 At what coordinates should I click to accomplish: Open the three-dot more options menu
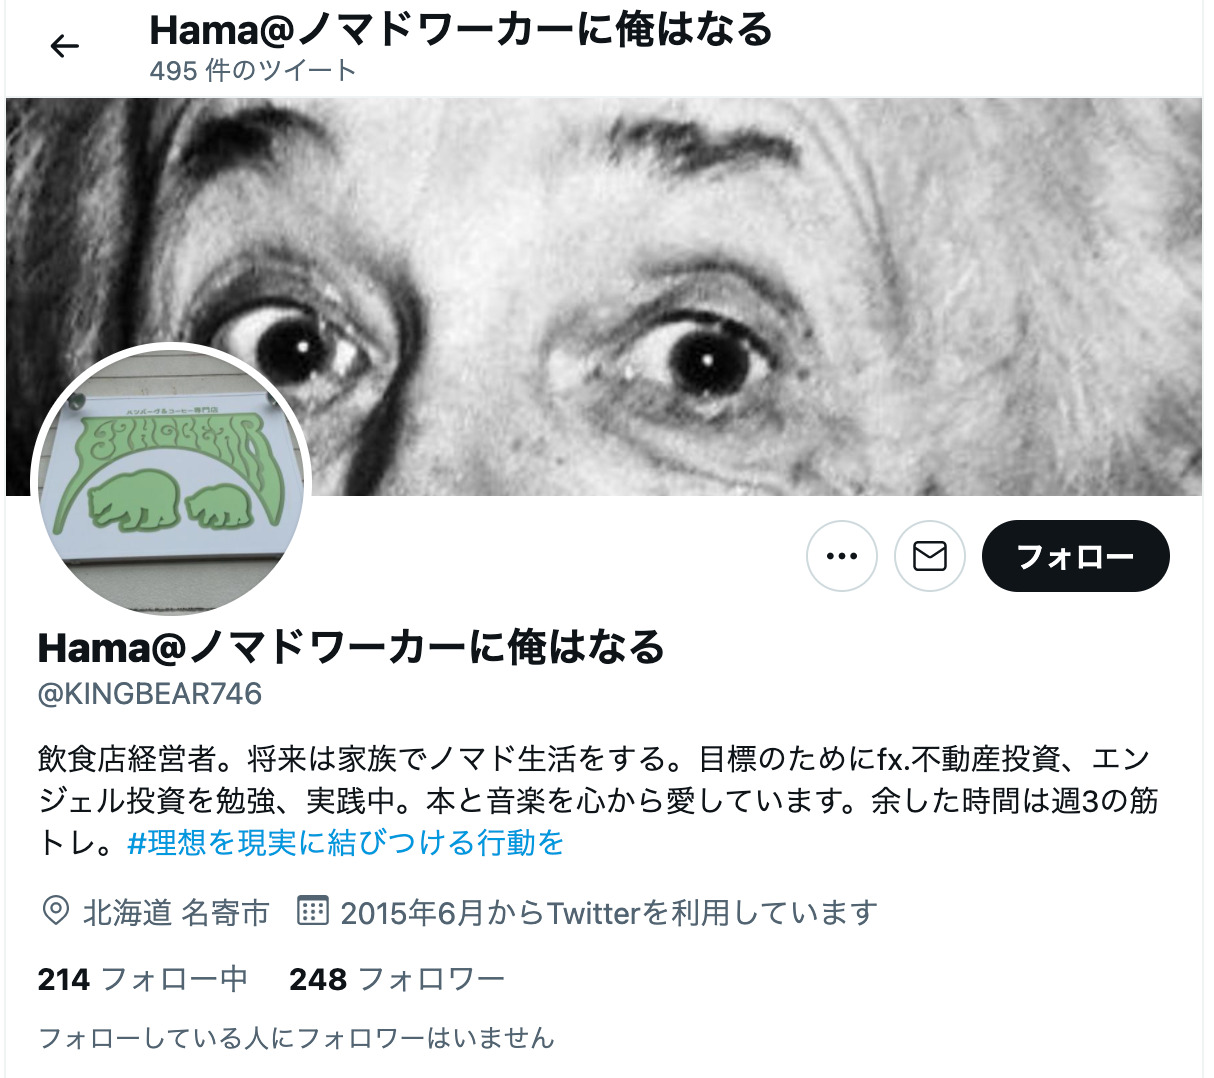pos(842,556)
